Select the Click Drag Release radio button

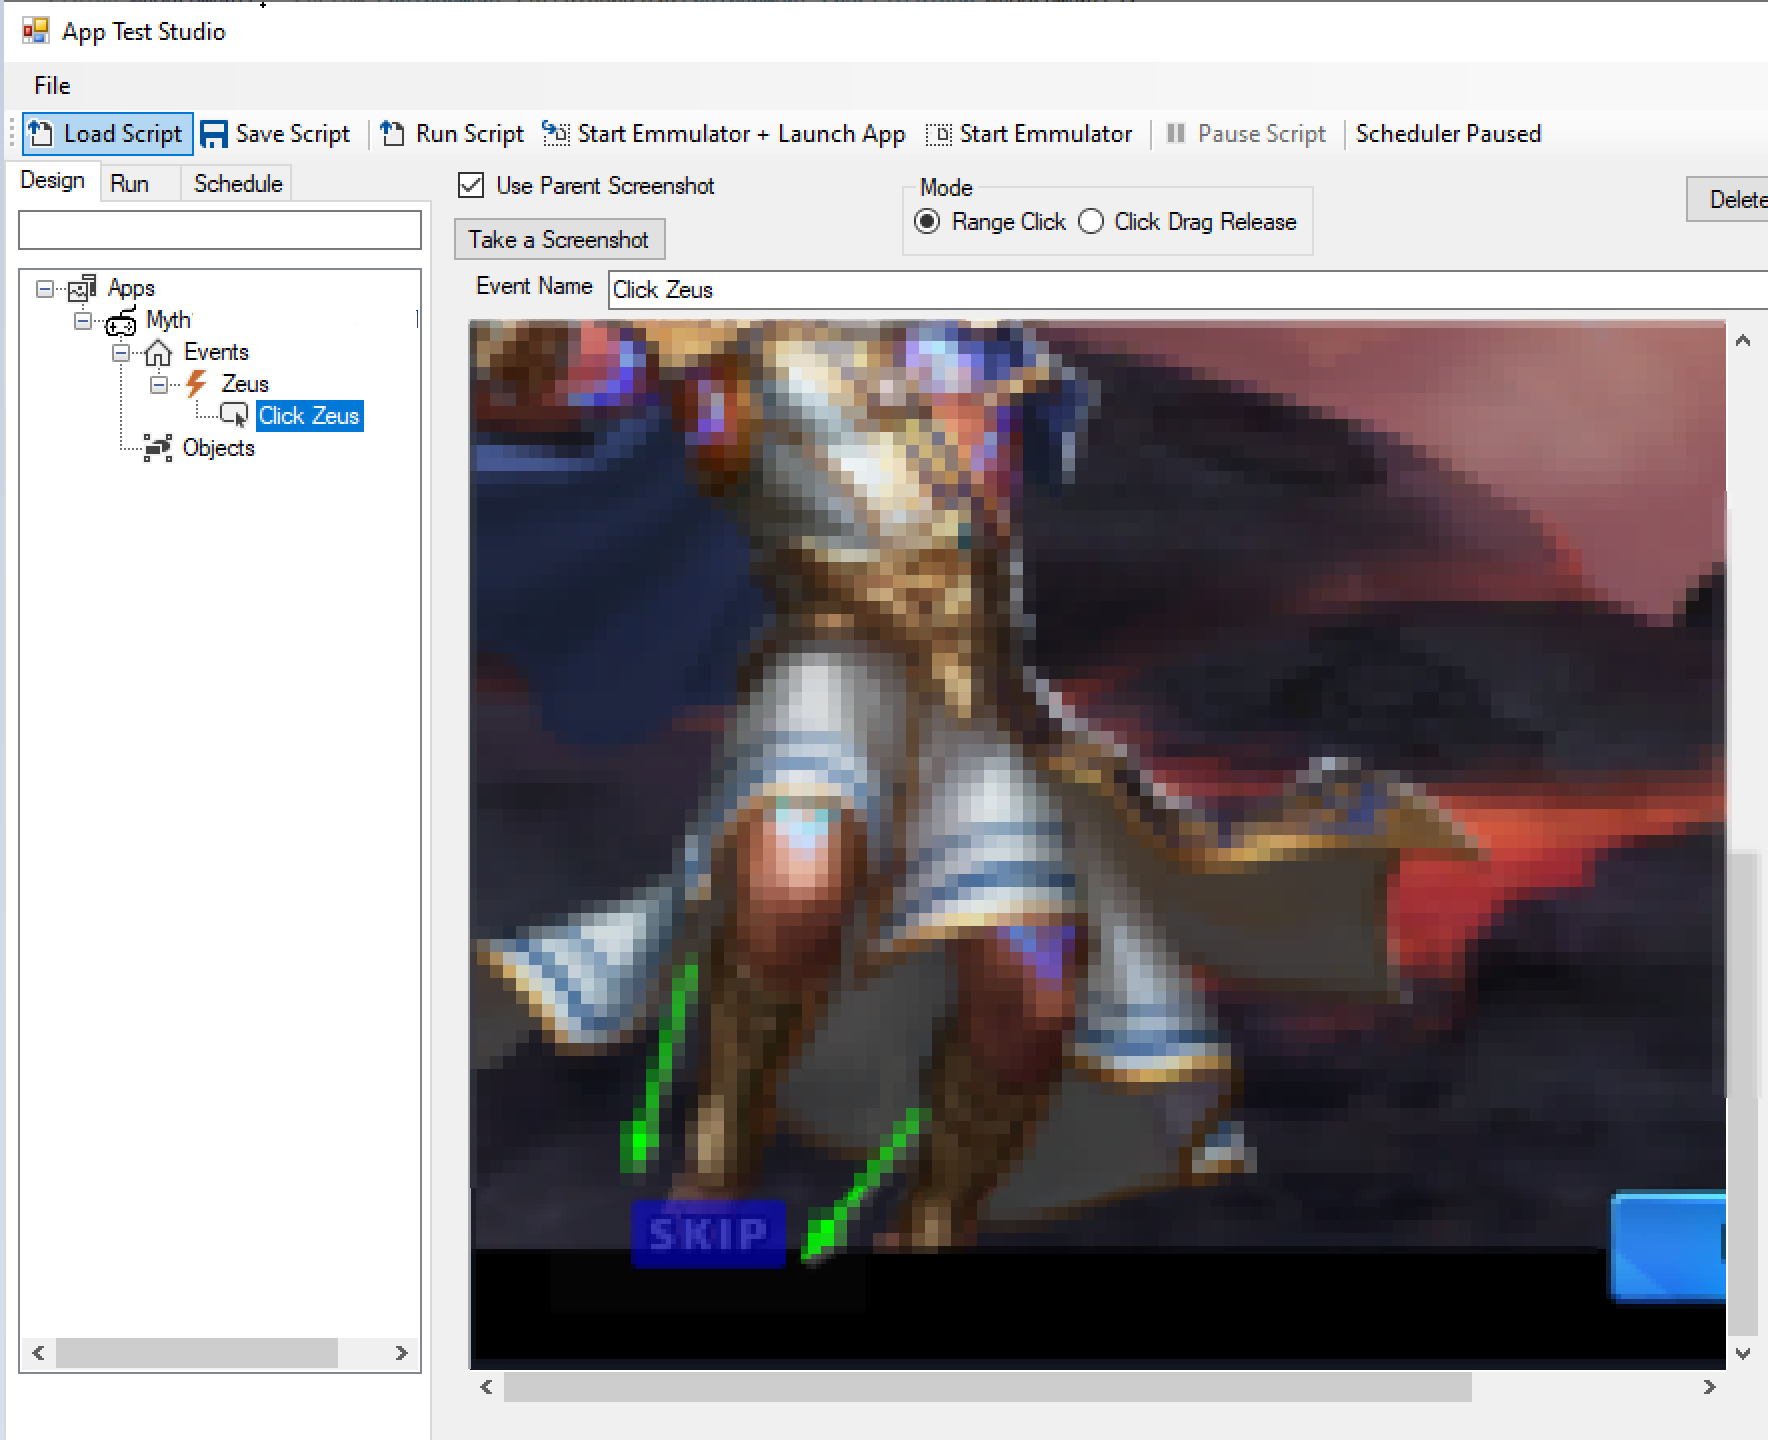coord(1091,221)
